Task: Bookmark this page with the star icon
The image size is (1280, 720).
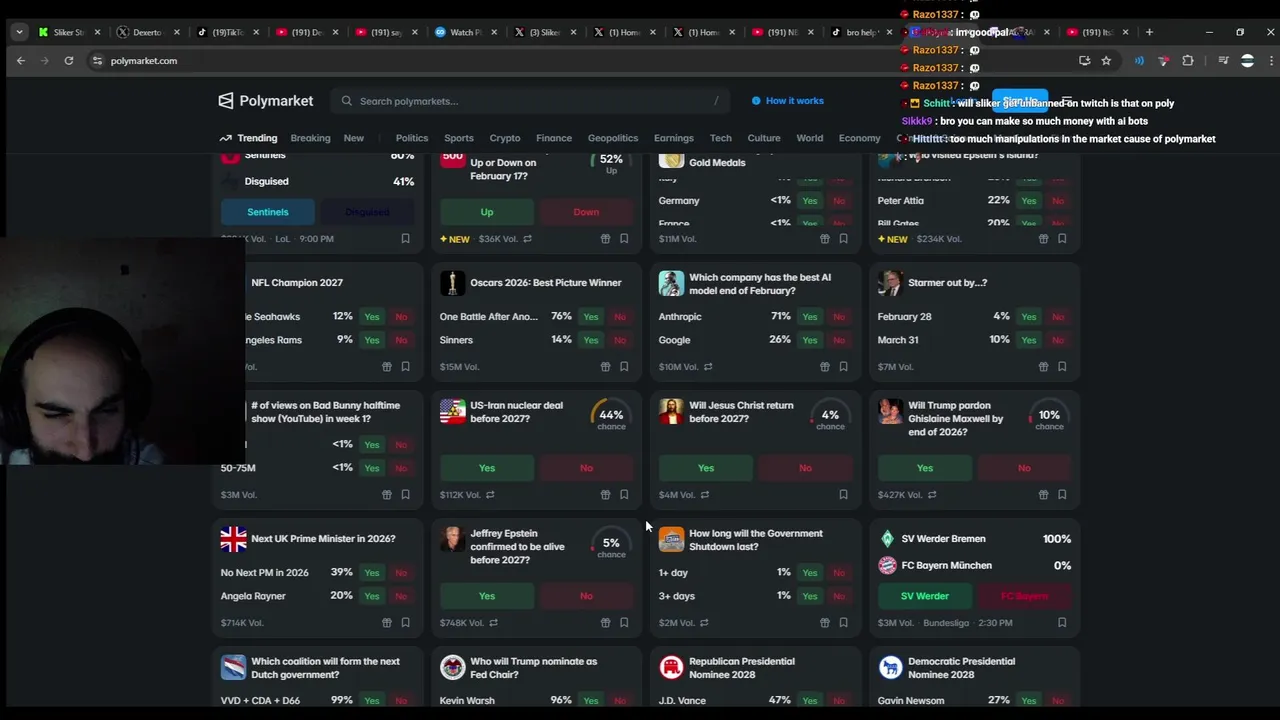Action: pyautogui.click(x=1106, y=61)
